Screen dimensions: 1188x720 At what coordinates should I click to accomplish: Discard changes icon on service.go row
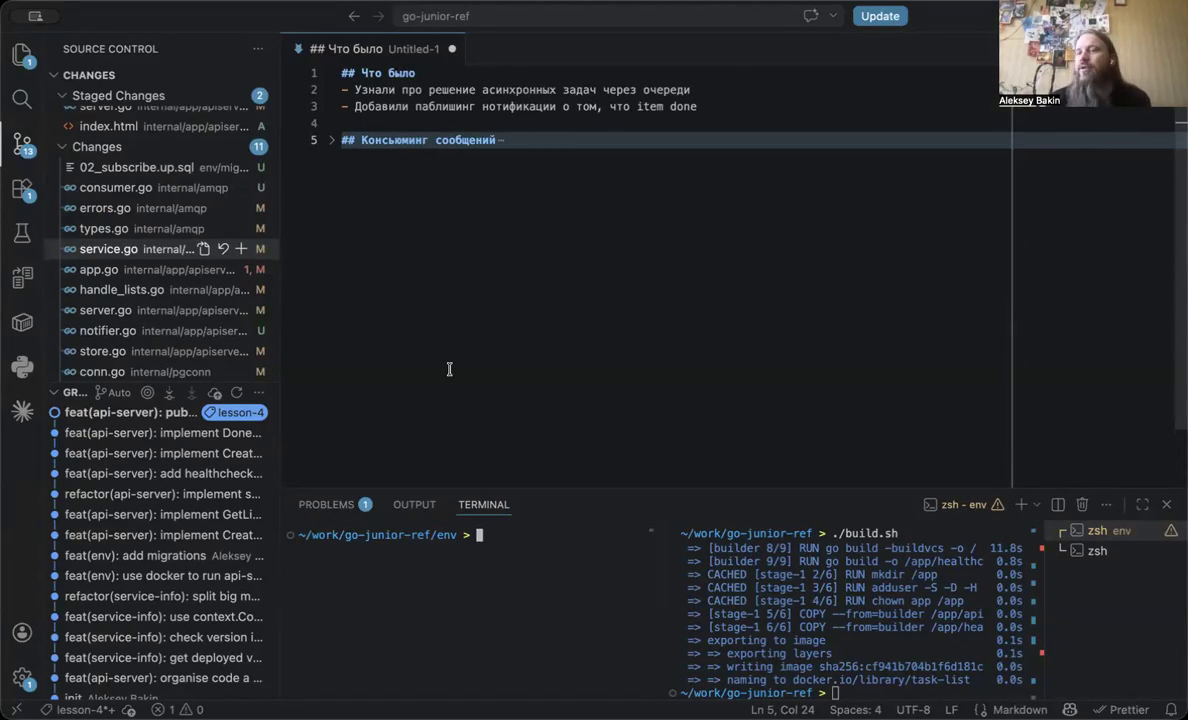click(x=223, y=249)
